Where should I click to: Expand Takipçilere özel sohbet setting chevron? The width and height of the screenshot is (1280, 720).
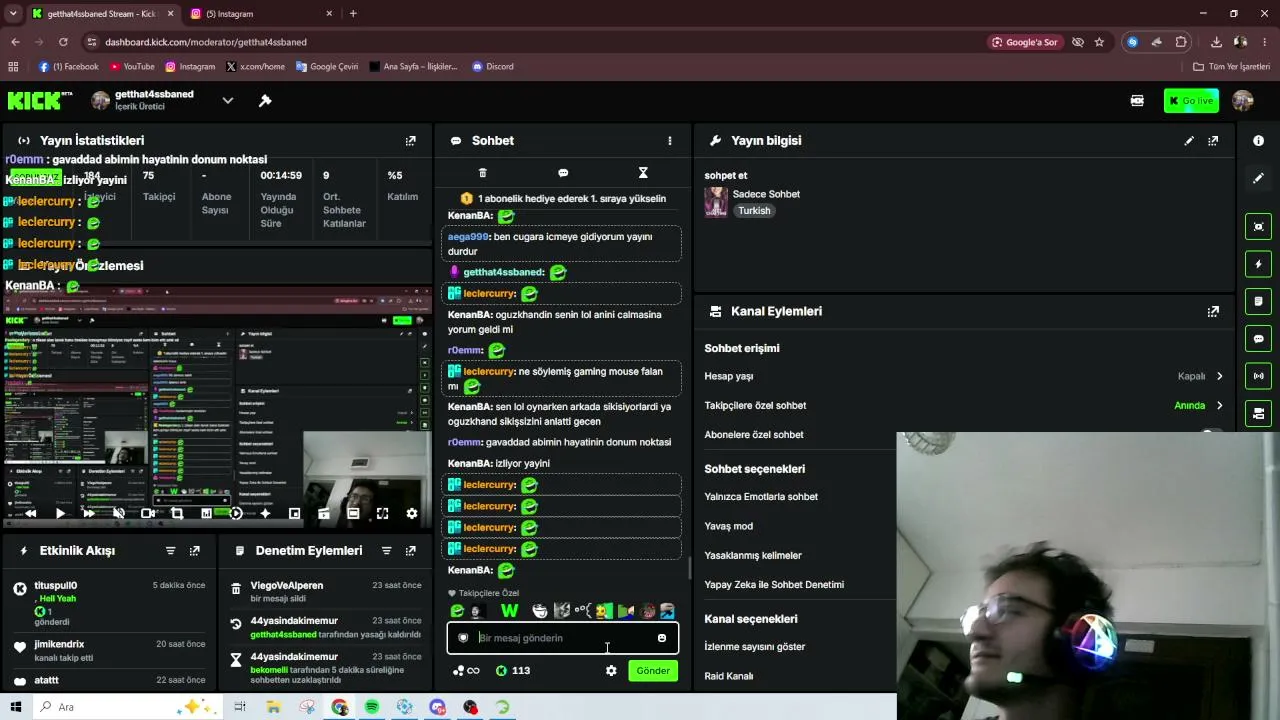pyautogui.click(x=1219, y=406)
